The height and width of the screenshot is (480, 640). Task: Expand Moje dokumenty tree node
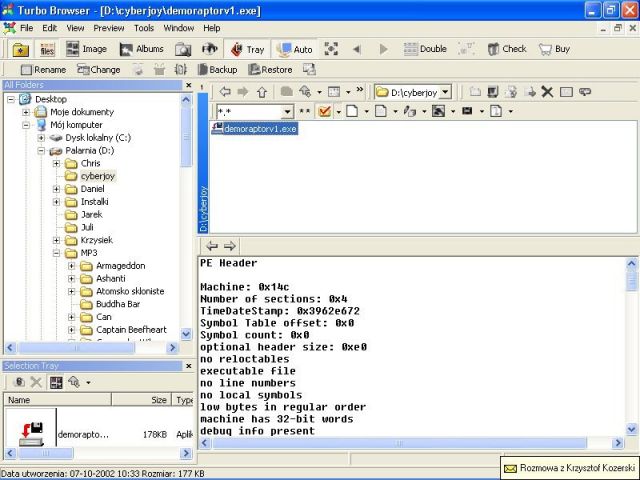point(26,112)
